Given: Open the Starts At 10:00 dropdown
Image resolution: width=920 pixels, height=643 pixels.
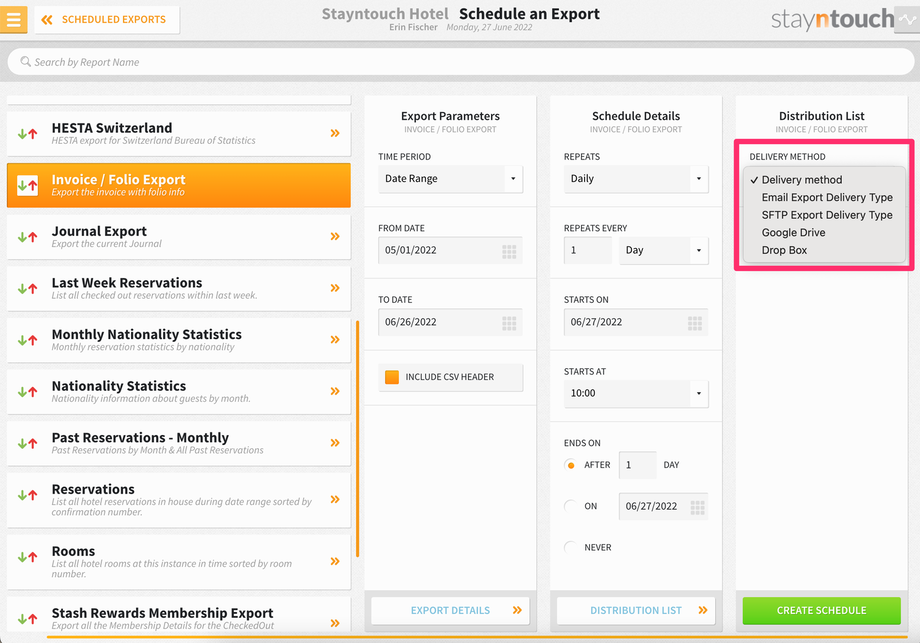Looking at the screenshot, I should (636, 394).
